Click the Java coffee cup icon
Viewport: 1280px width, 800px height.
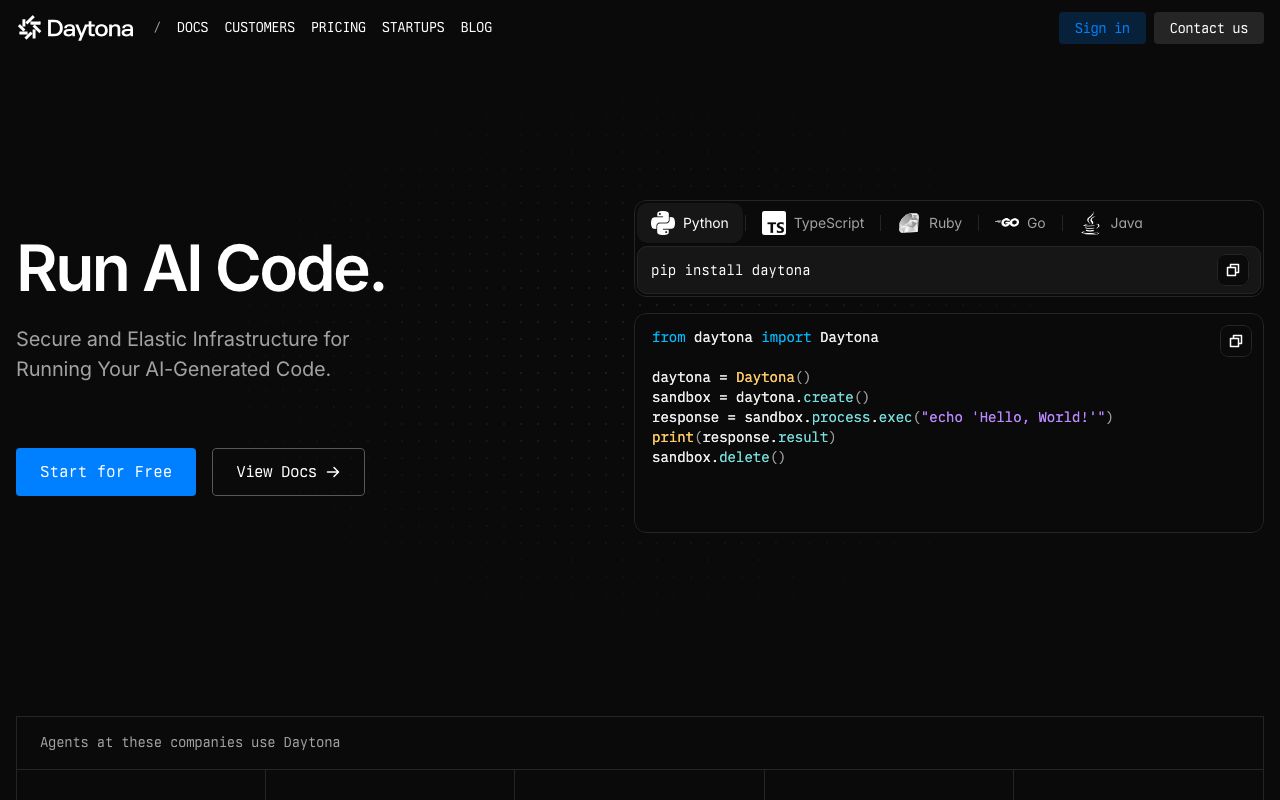pos(1091,223)
